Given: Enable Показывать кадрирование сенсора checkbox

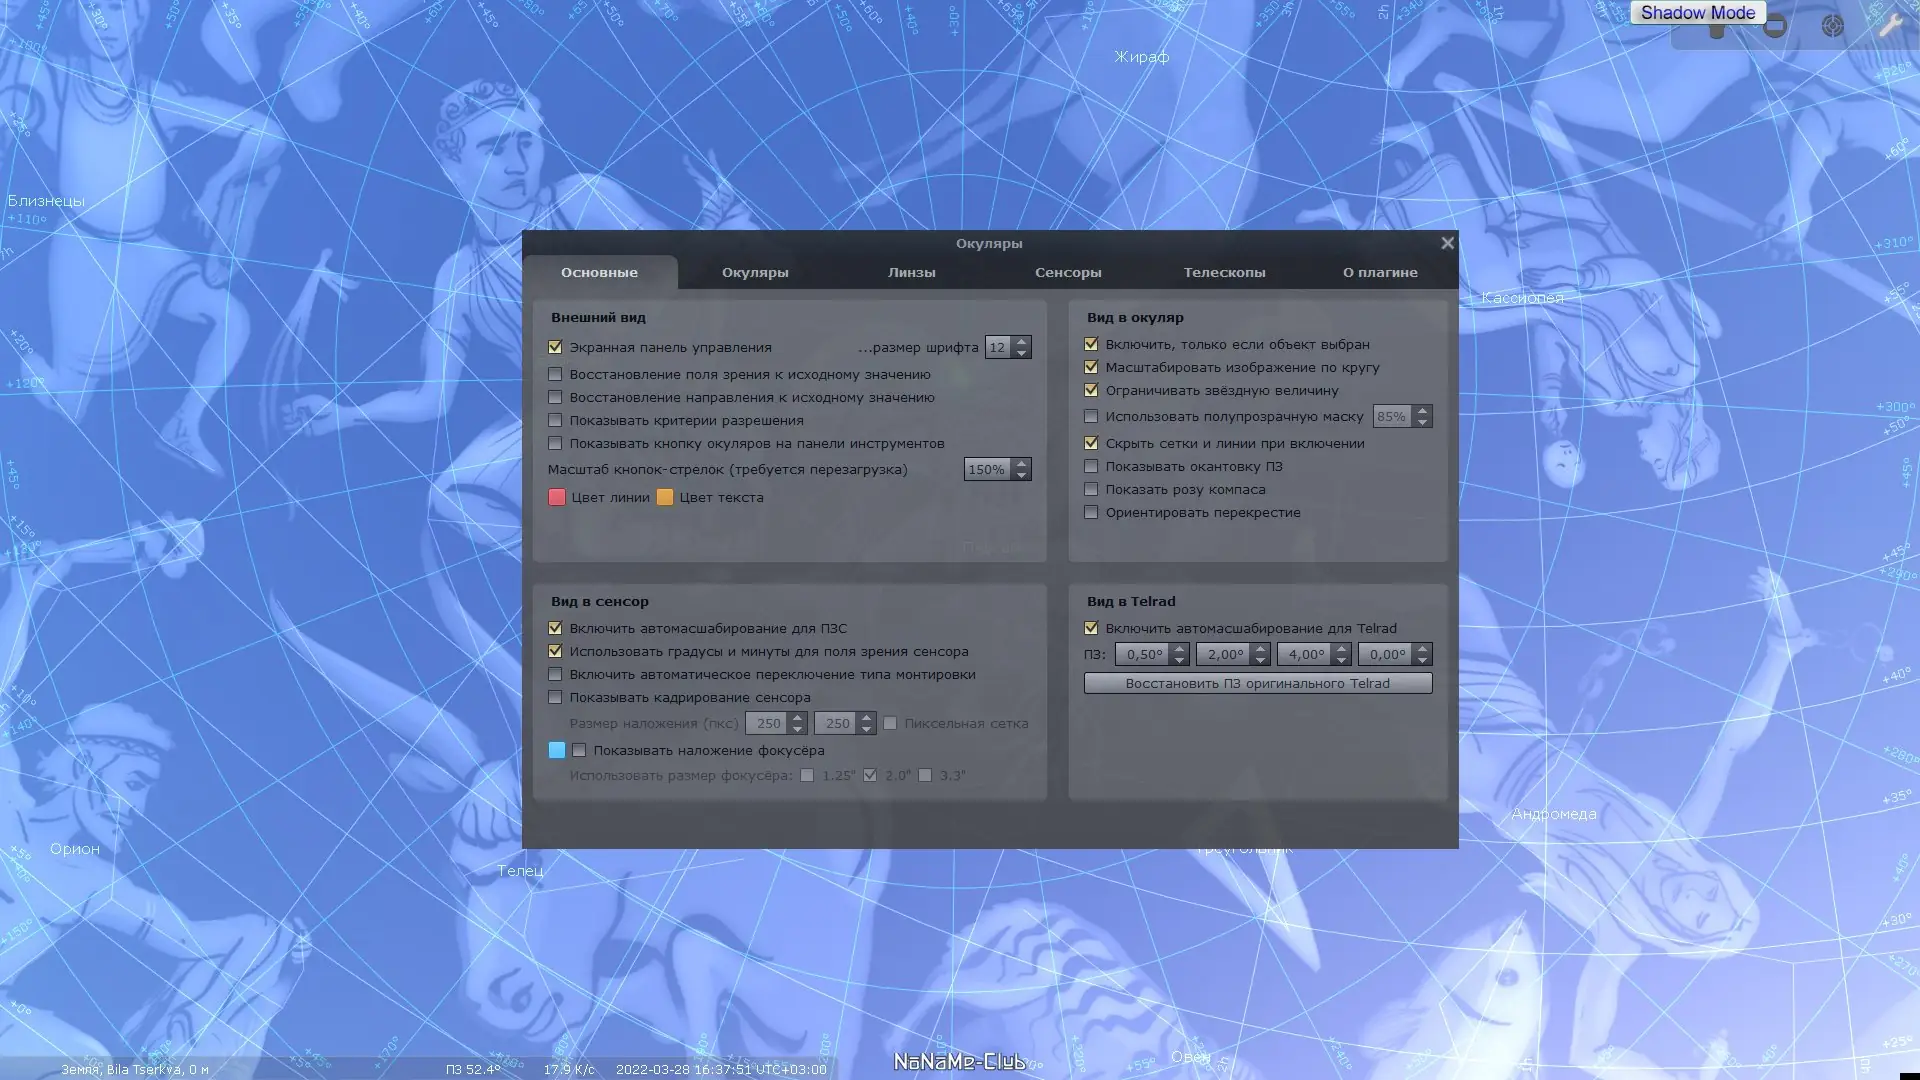Looking at the screenshot, I should pyautogui.click(x=555, y=697).
